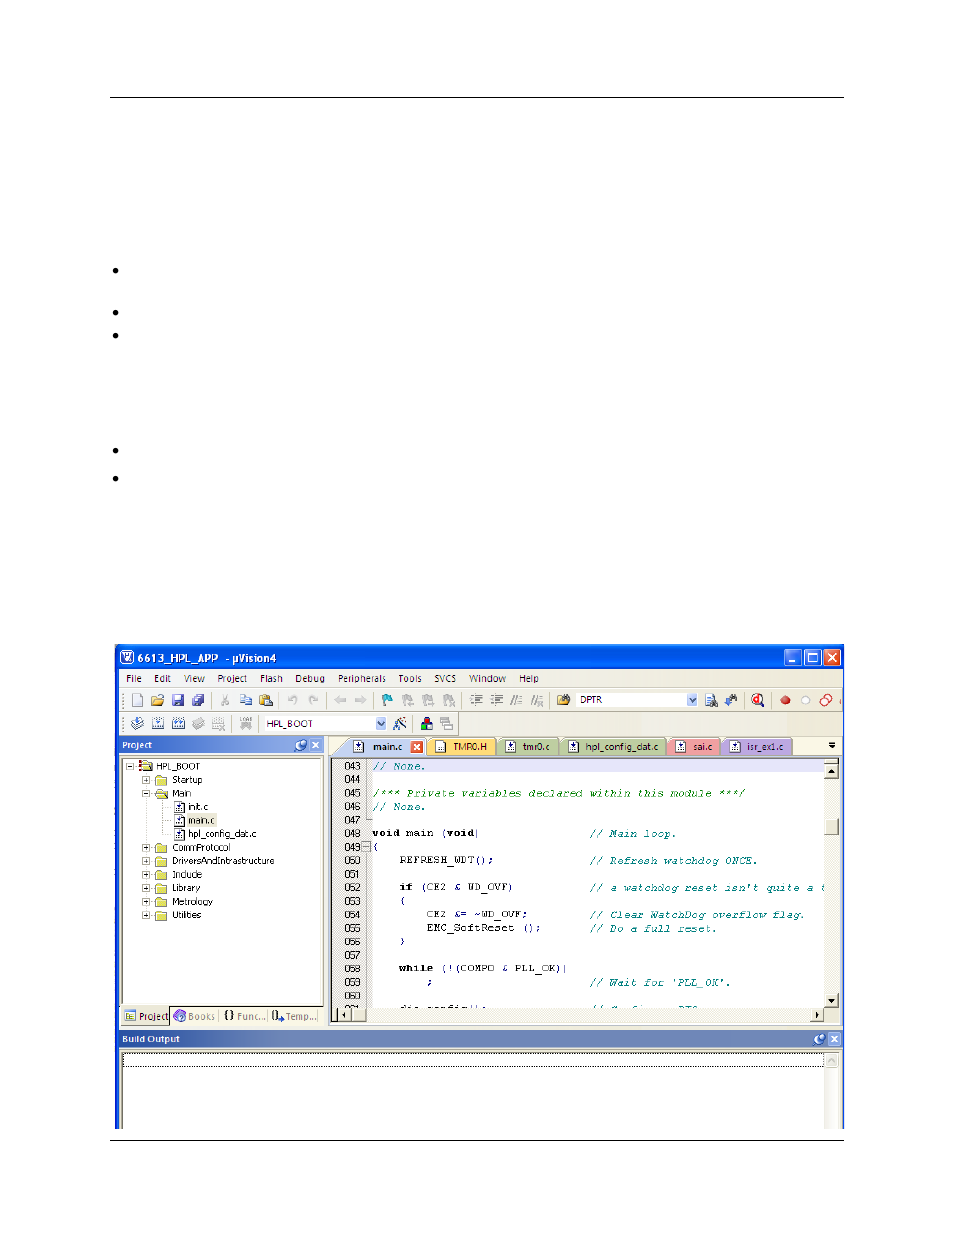Switch to sai.c editor tab
The image size is (954, 1235).
click(694, 747)
